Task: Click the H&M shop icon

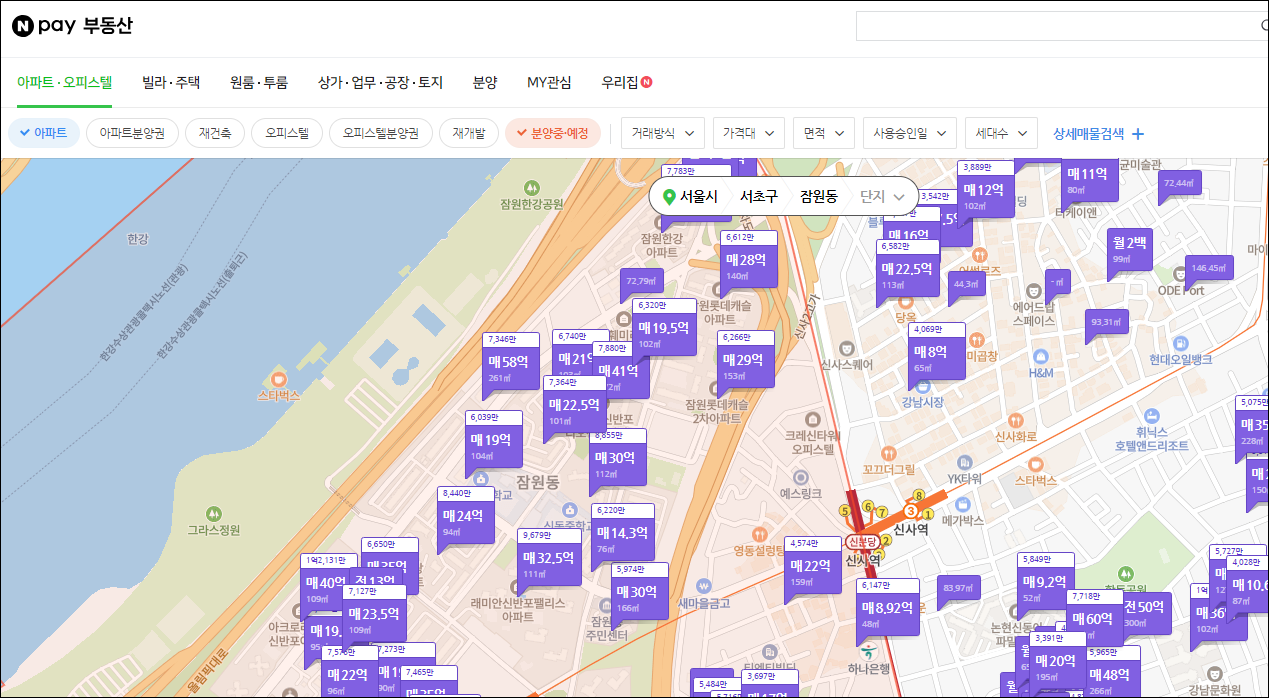Action: click(1041, 356)
